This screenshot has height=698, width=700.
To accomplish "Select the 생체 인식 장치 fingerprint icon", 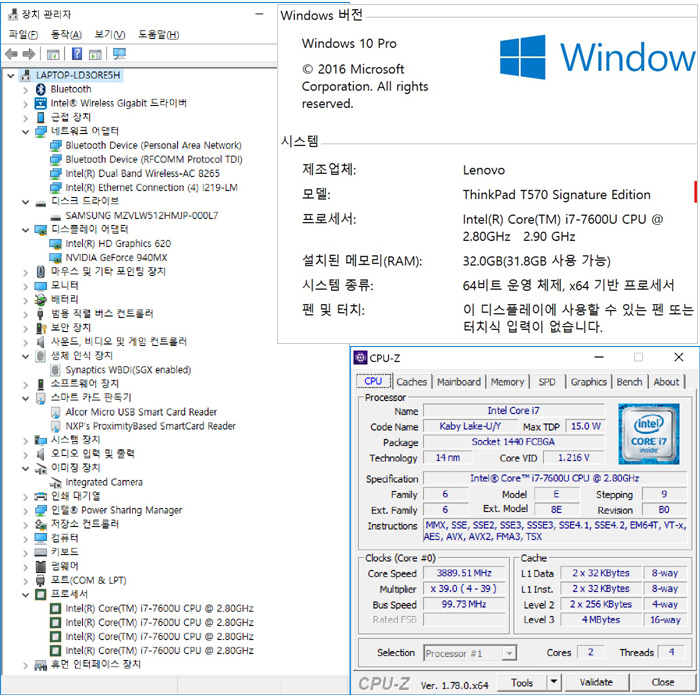I will (x=41, y=356).
